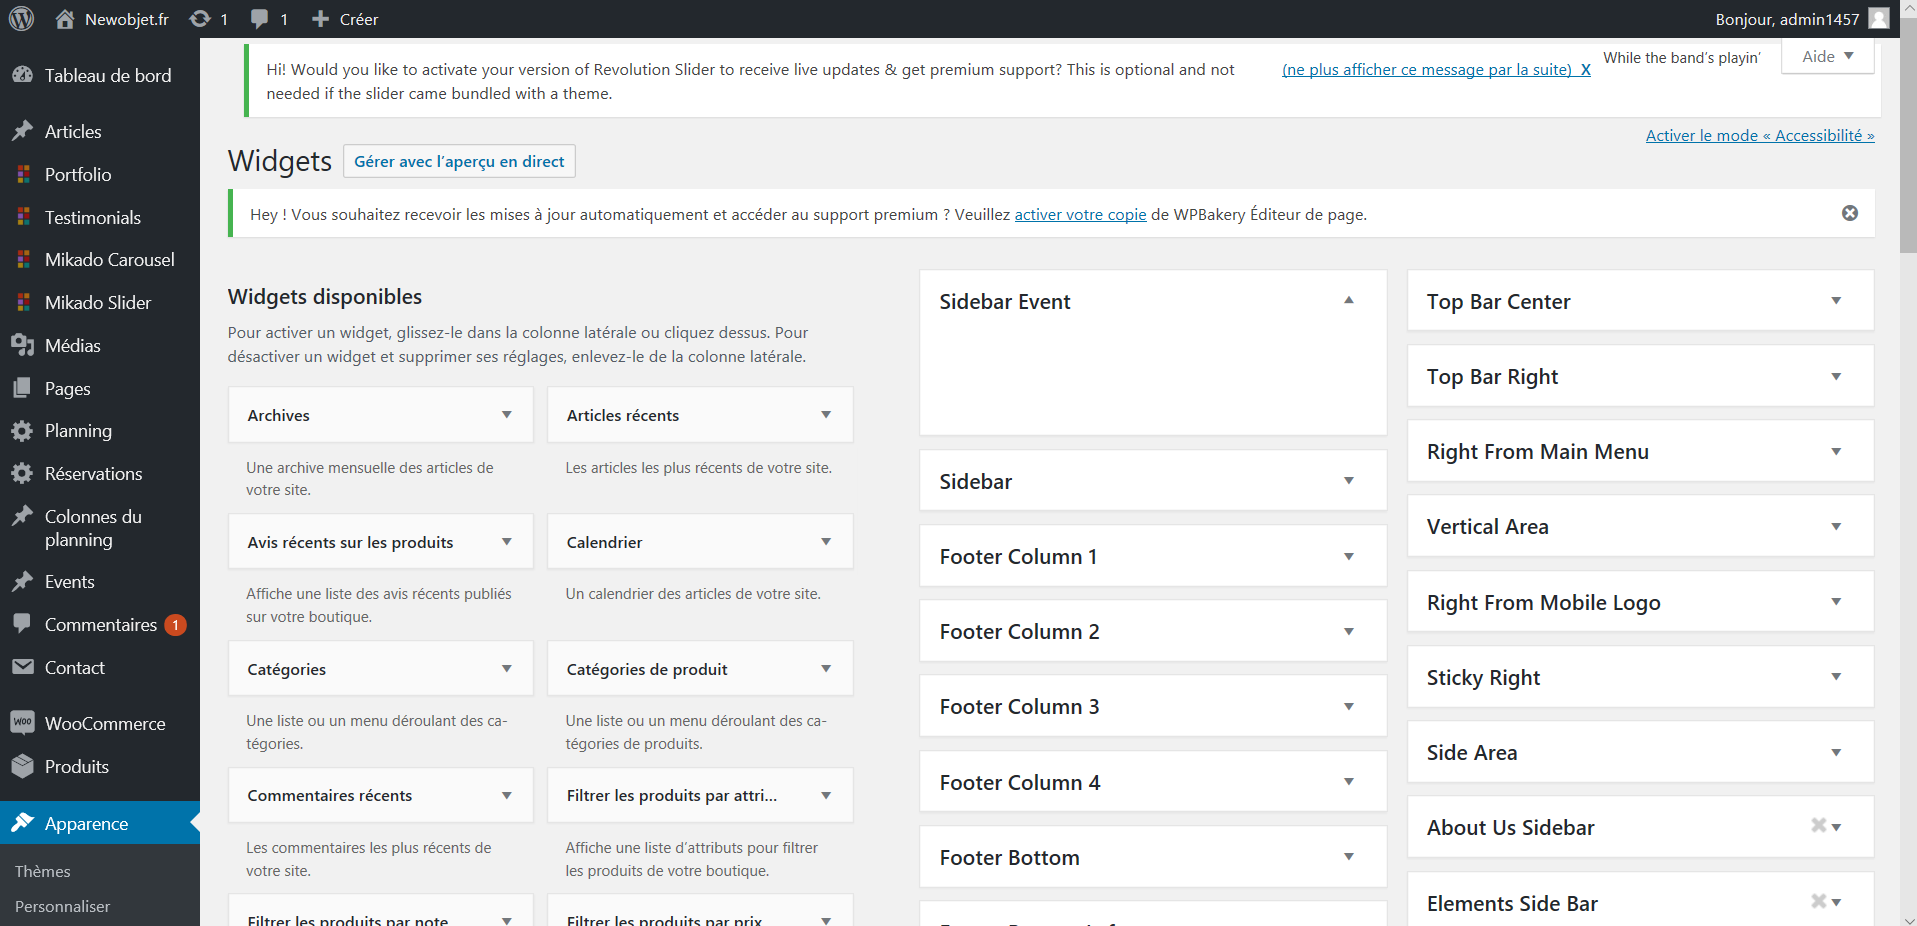
Task: Open the Aide help dropdown
Action: pyautogui.click(x=1827, y=56)
